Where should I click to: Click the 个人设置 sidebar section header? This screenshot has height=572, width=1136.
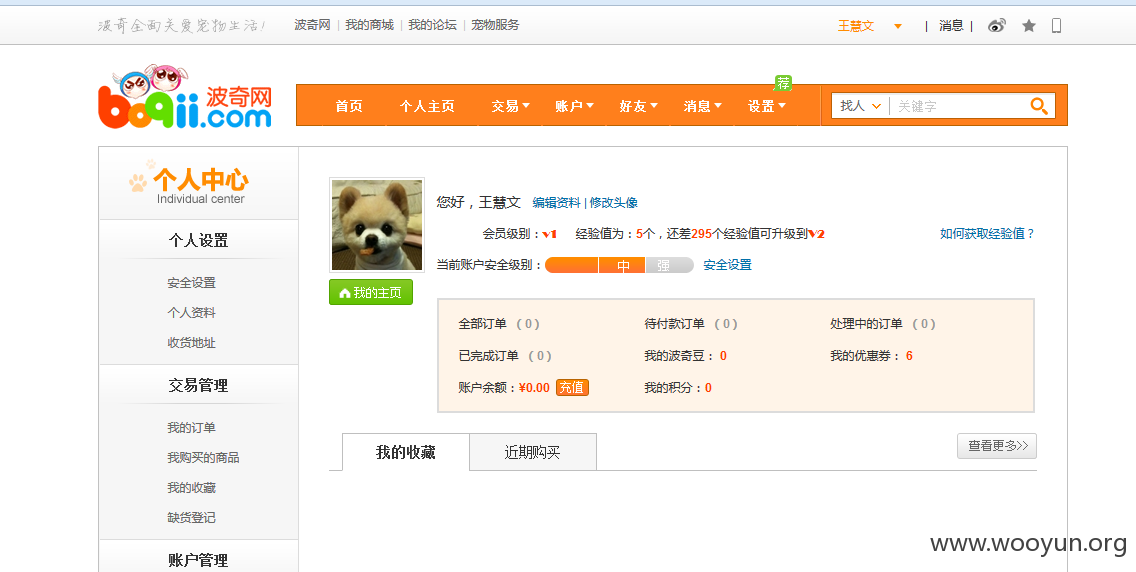point(199,240)
